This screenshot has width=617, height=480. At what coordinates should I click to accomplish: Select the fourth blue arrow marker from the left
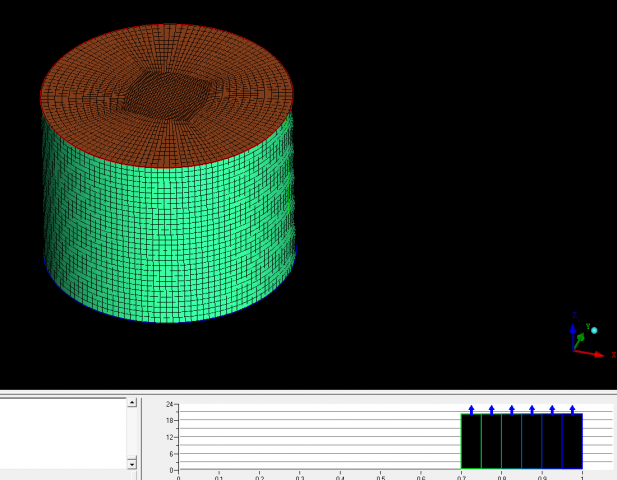pos(532,409)
